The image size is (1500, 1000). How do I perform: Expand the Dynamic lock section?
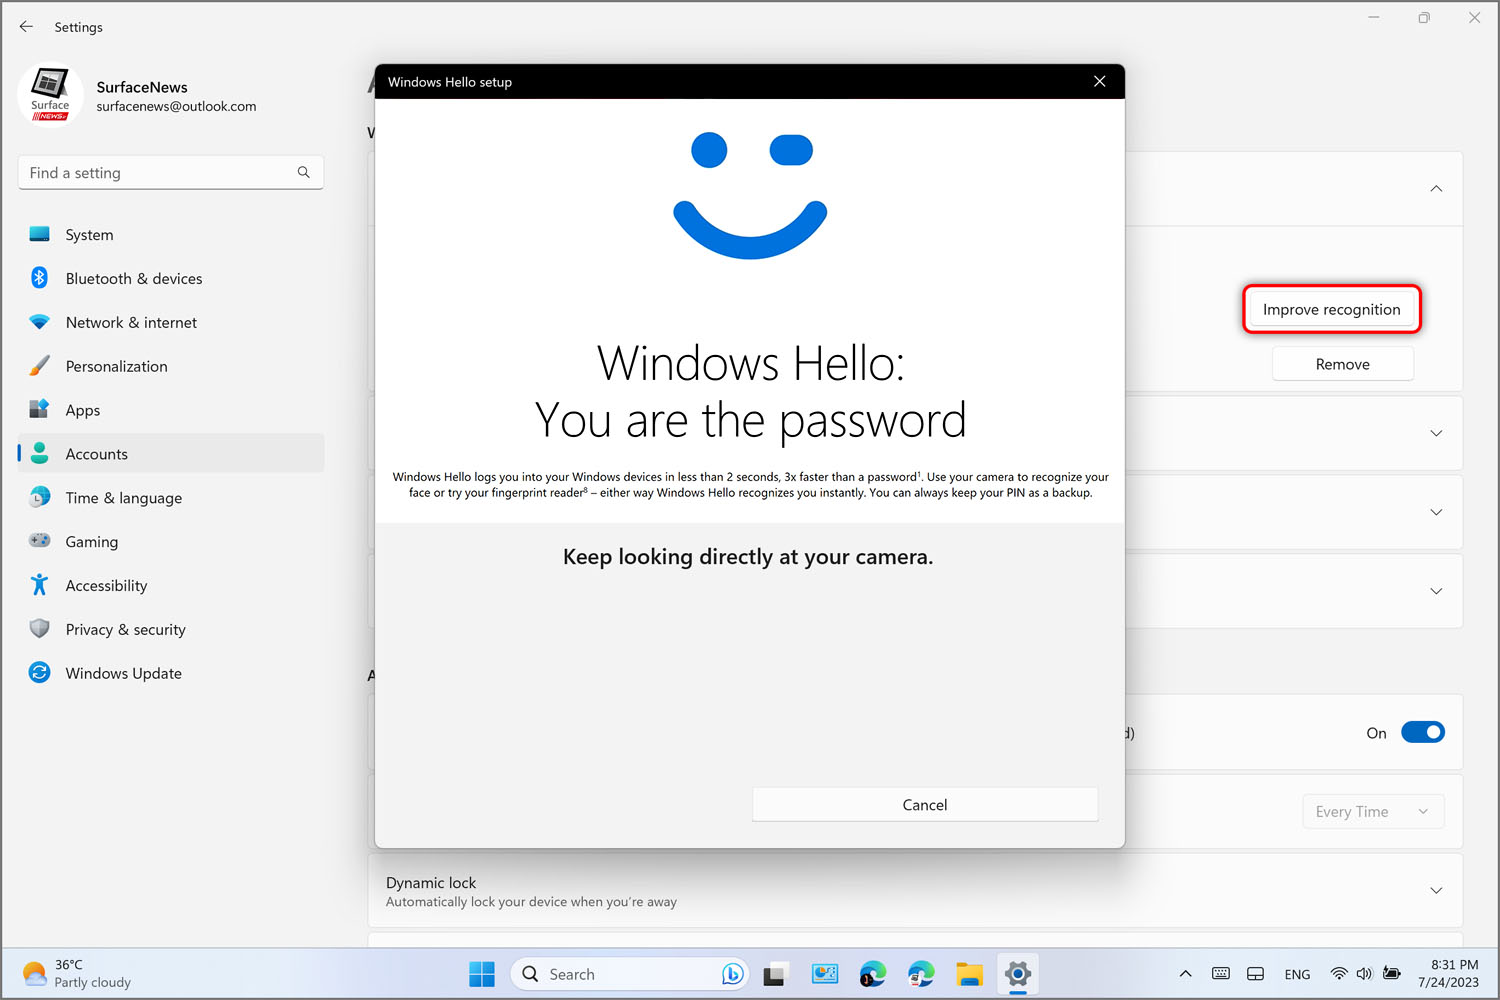[x=1436, y=891]
